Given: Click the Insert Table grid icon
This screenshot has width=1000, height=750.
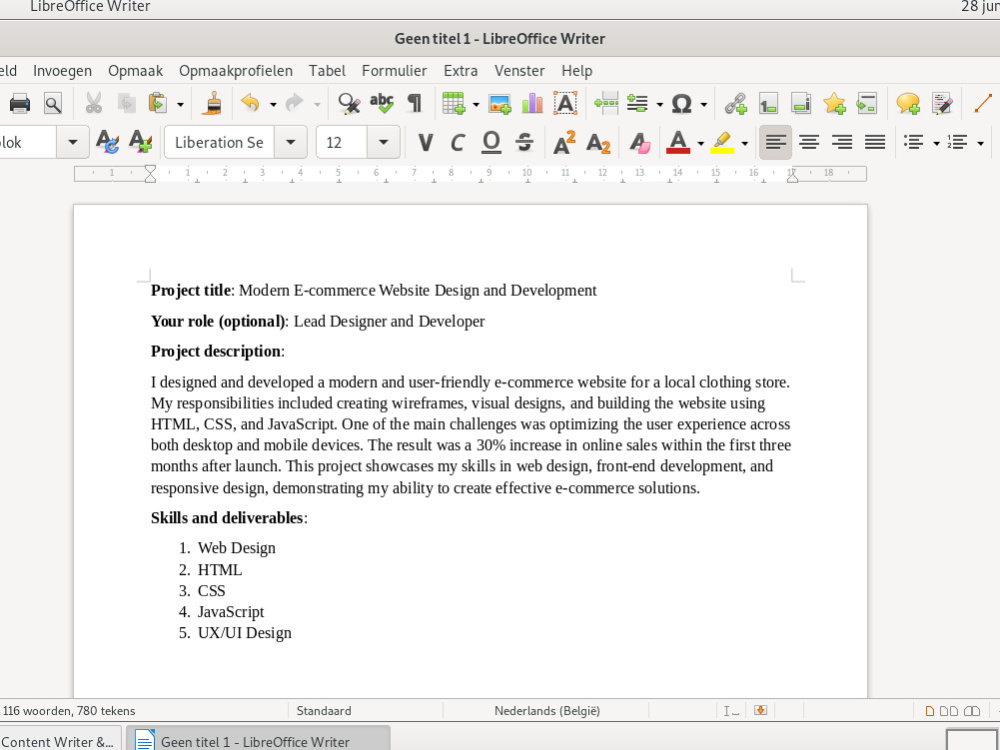Looking at the screenshot, I should tap(453, 103).
